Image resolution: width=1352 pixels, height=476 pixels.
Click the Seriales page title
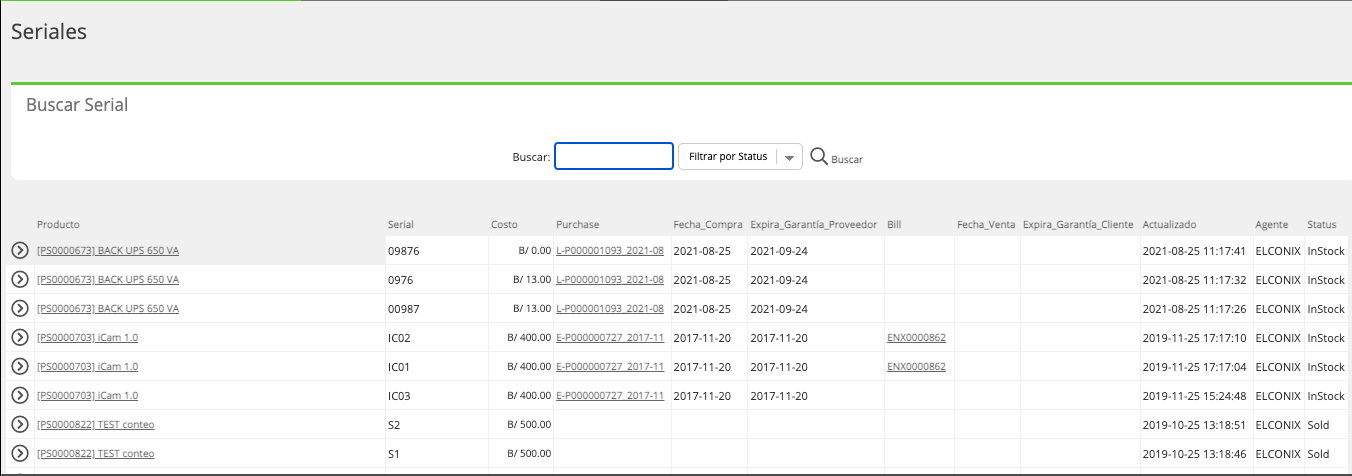[49, 31]
